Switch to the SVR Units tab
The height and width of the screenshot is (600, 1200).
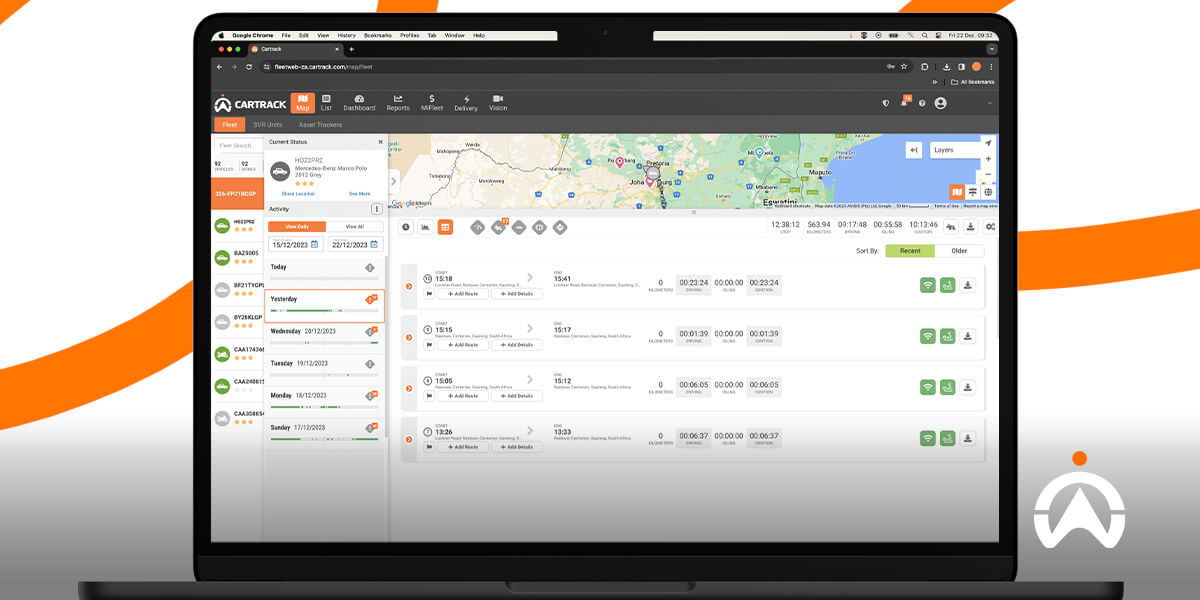pyautogui.click(x=270, y=124)
